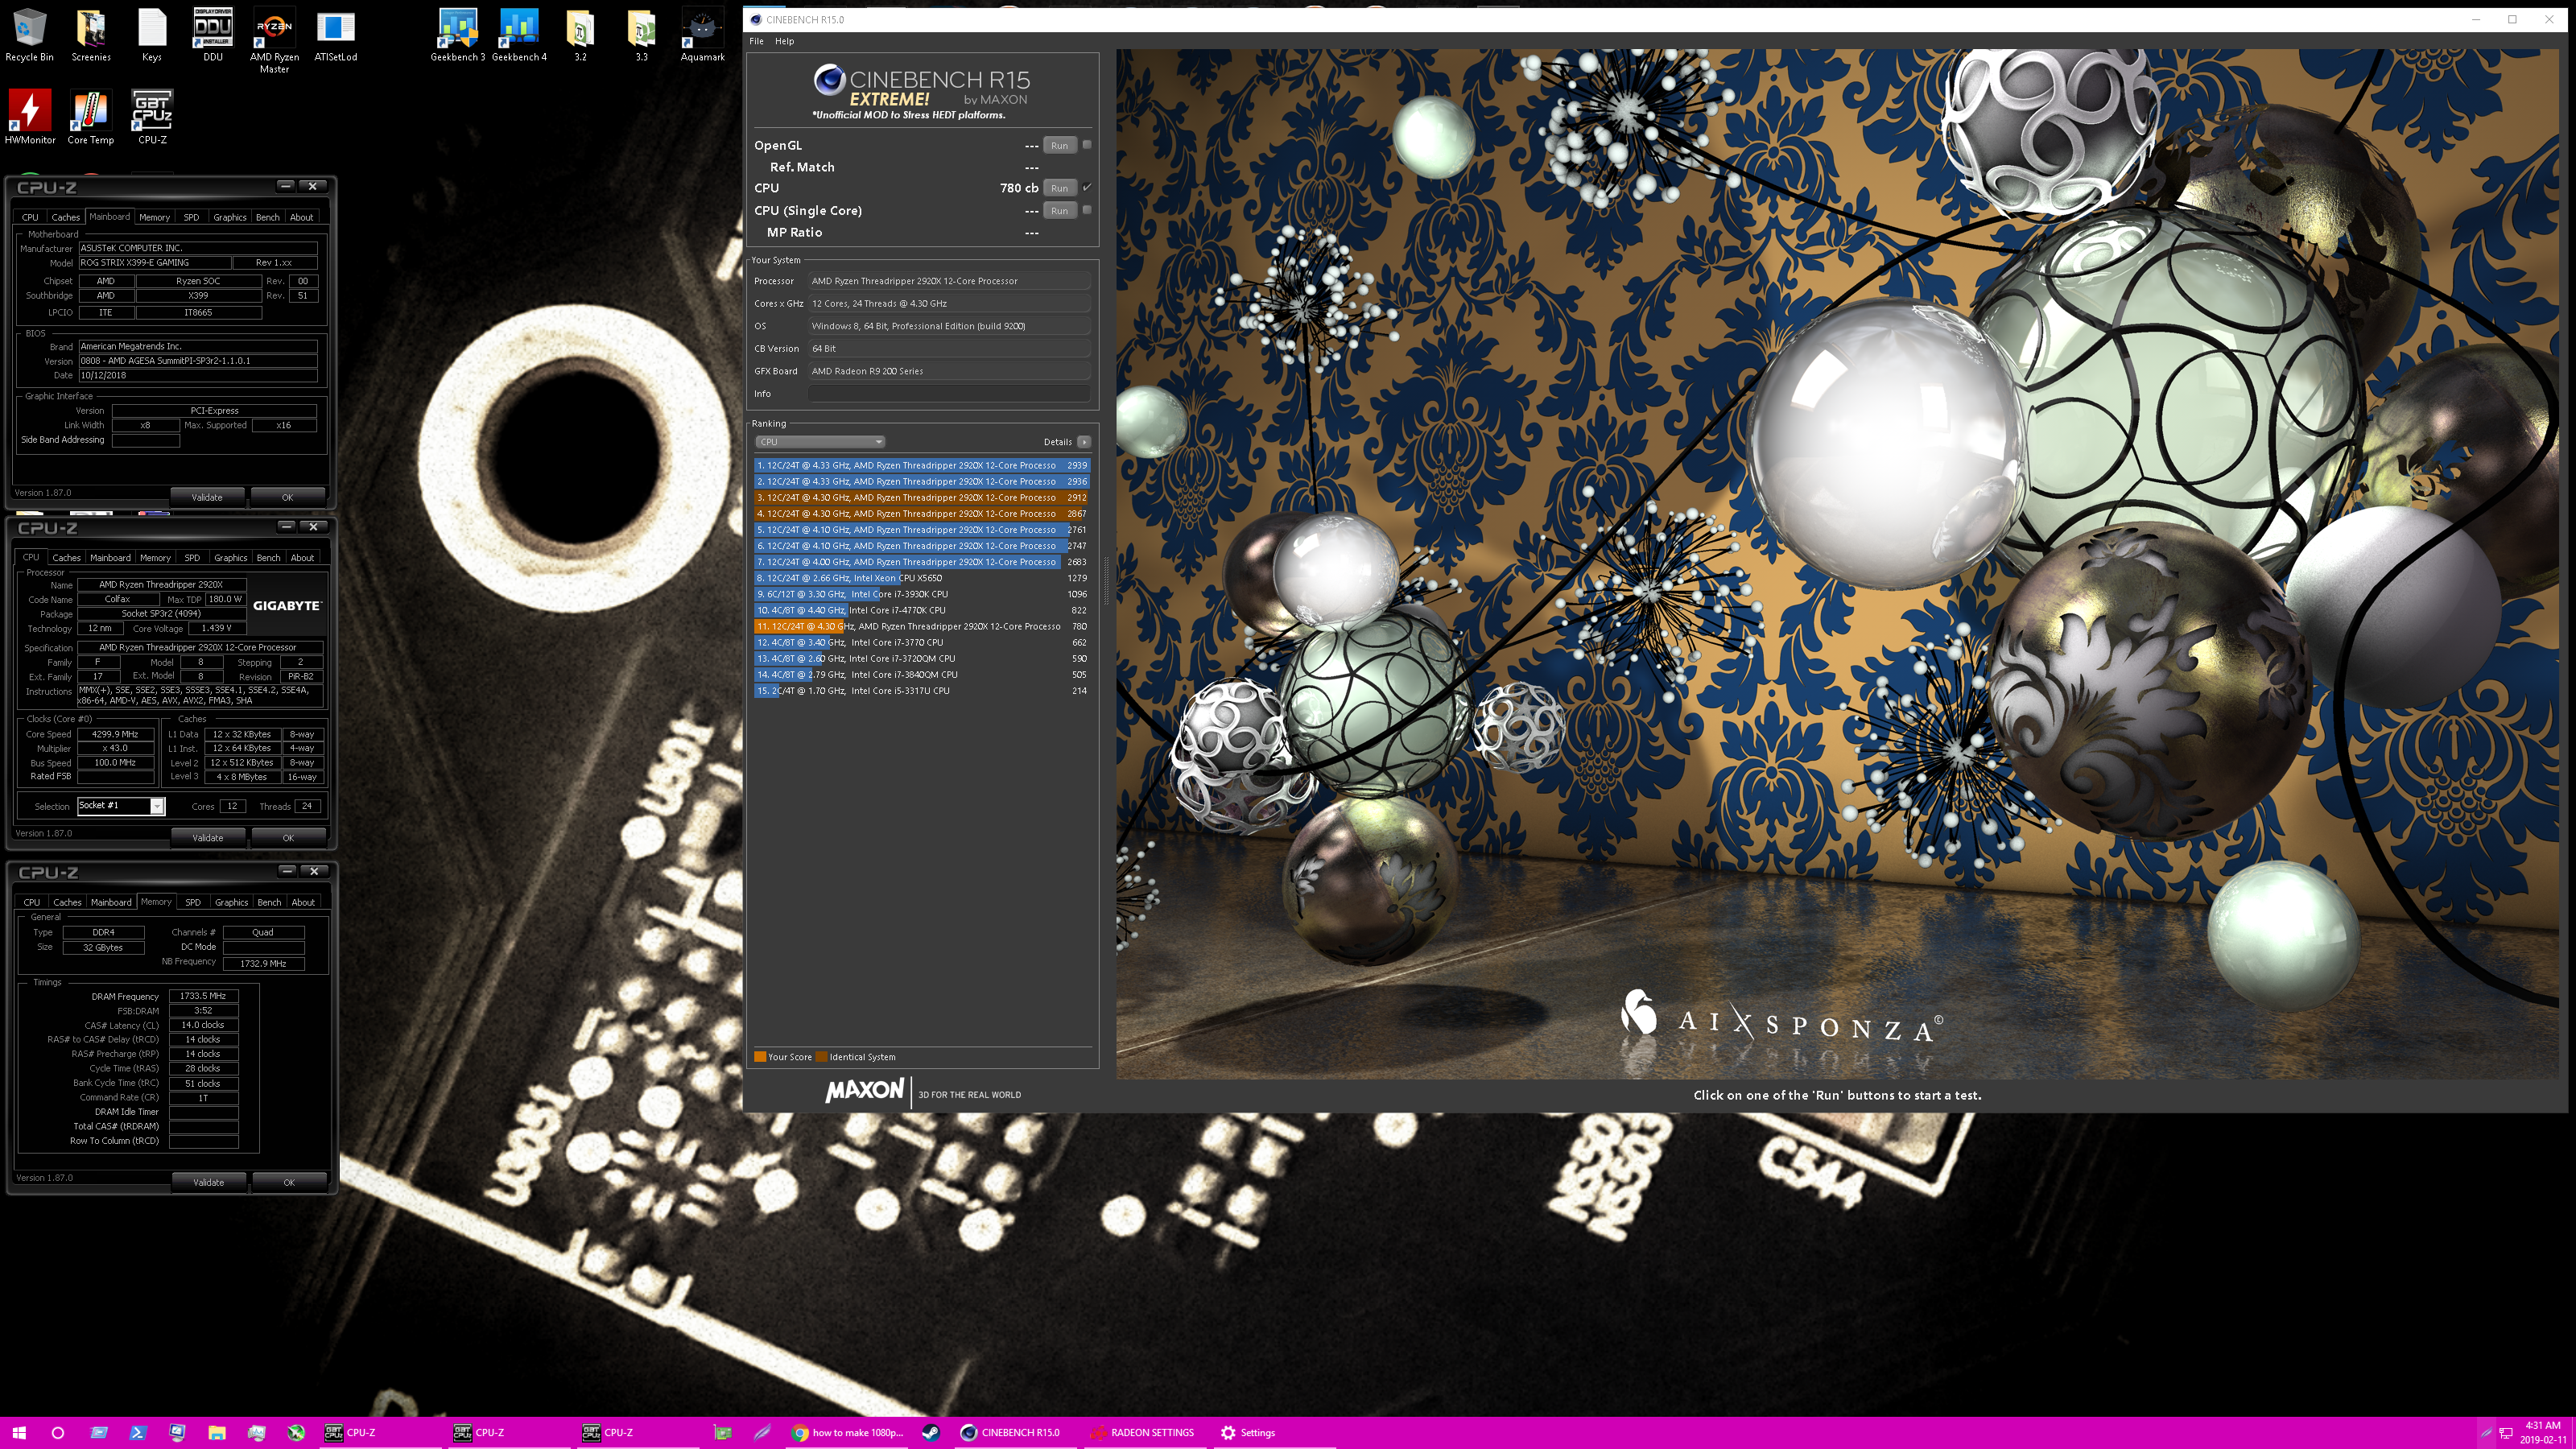Screen dimensions: 2576x1449
Task: Click Validate in the Mainboard CPU-Z window
Action: pos(207,497)
